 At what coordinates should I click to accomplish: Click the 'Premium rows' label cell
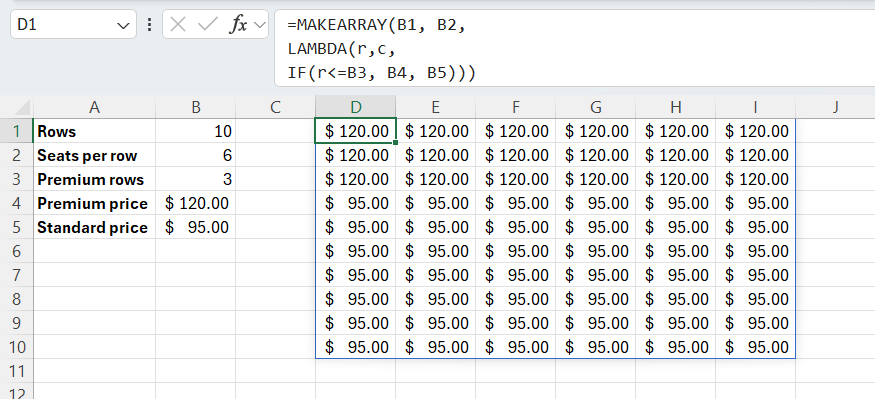point(94,179)
